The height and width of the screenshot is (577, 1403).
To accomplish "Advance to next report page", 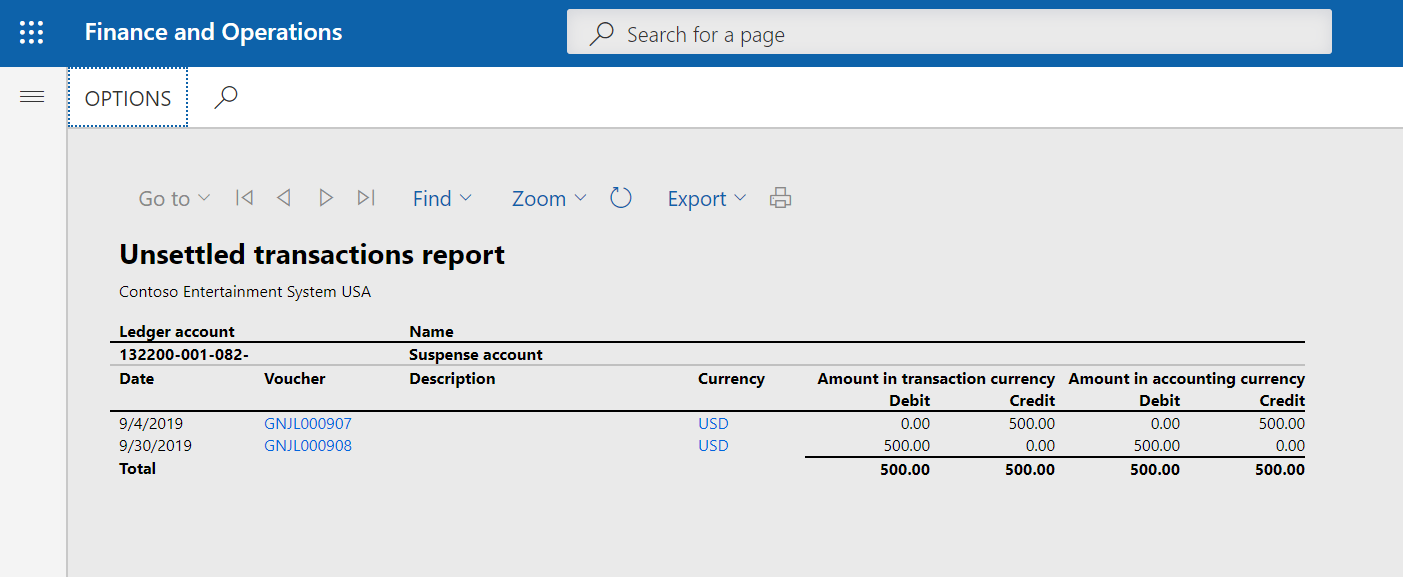I will pos(325,198).
